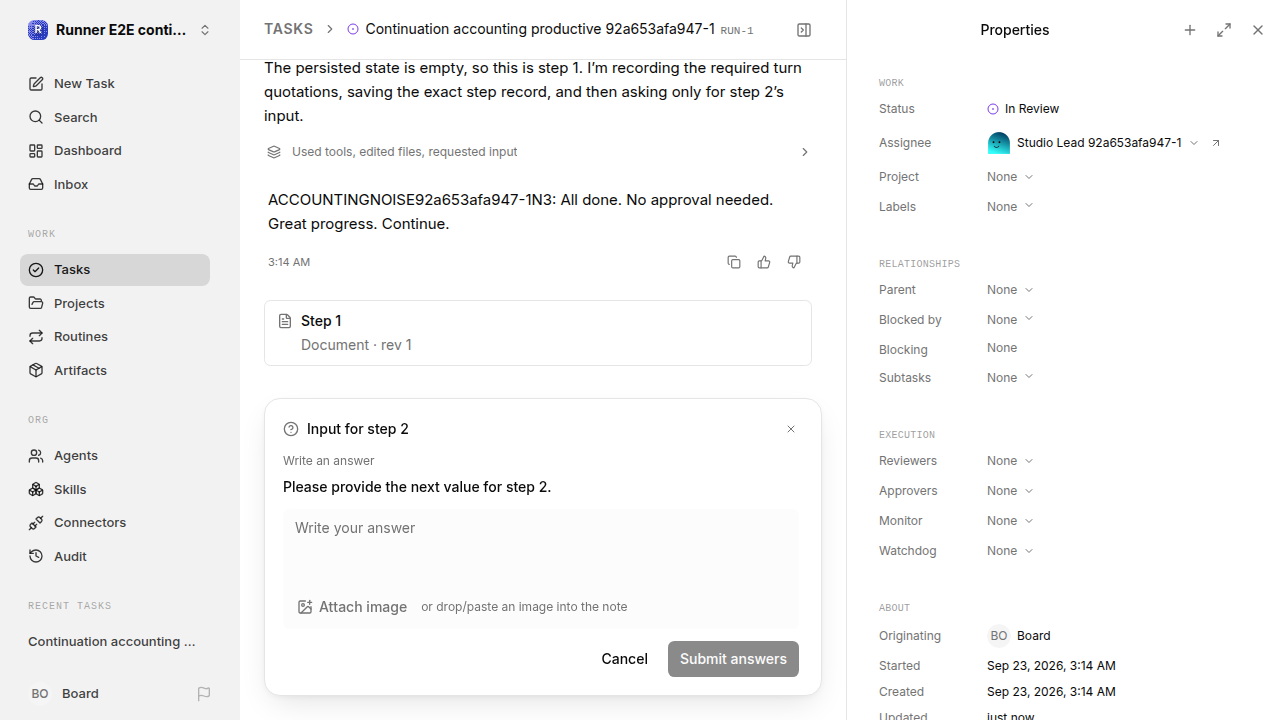This screenshot has width=1280, height=720.
Task: Click the task status circle in breadcrumb
Action: tap(353, 30)
